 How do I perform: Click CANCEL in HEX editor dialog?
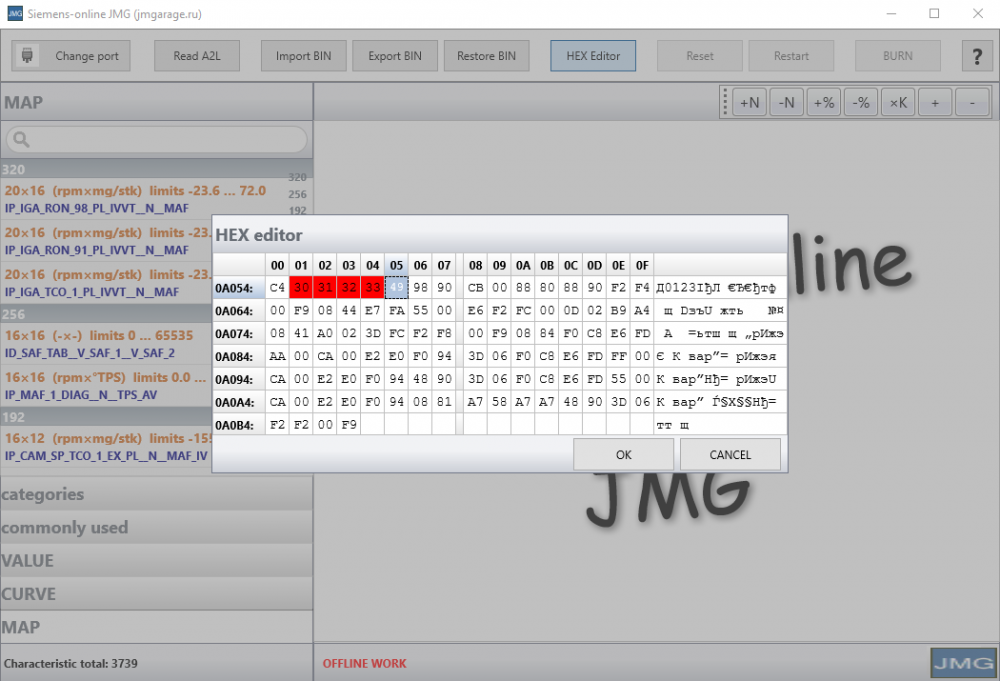[730, 455]
